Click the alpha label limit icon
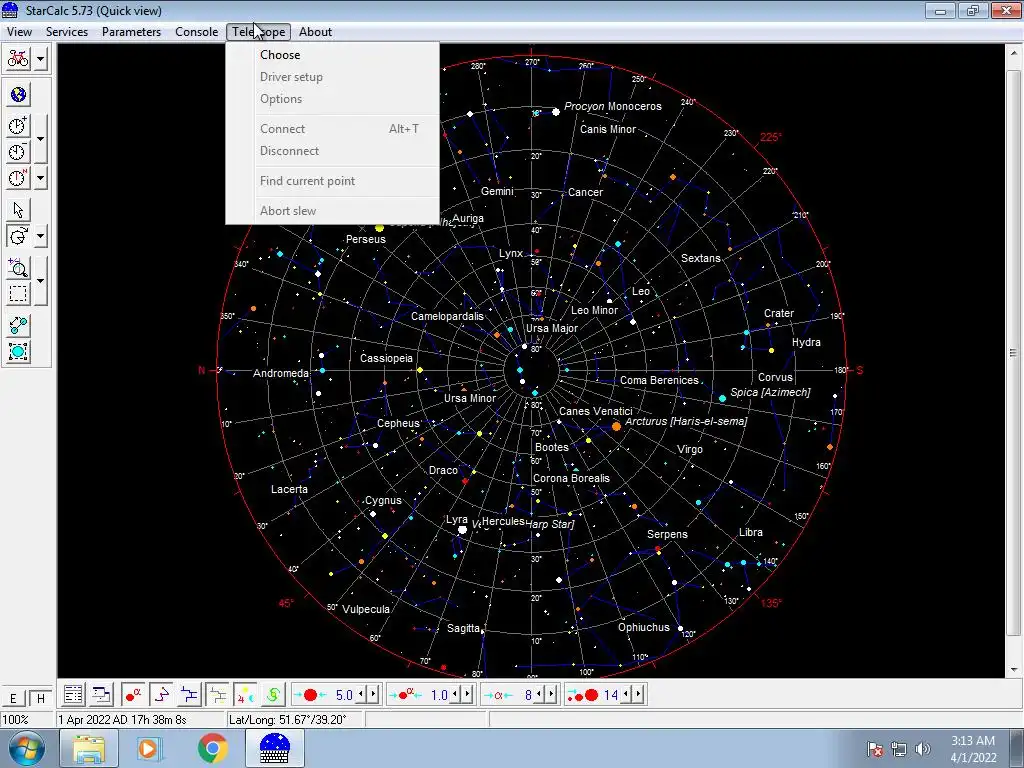Screen dimensions: 1024x768 coord(498,695)
